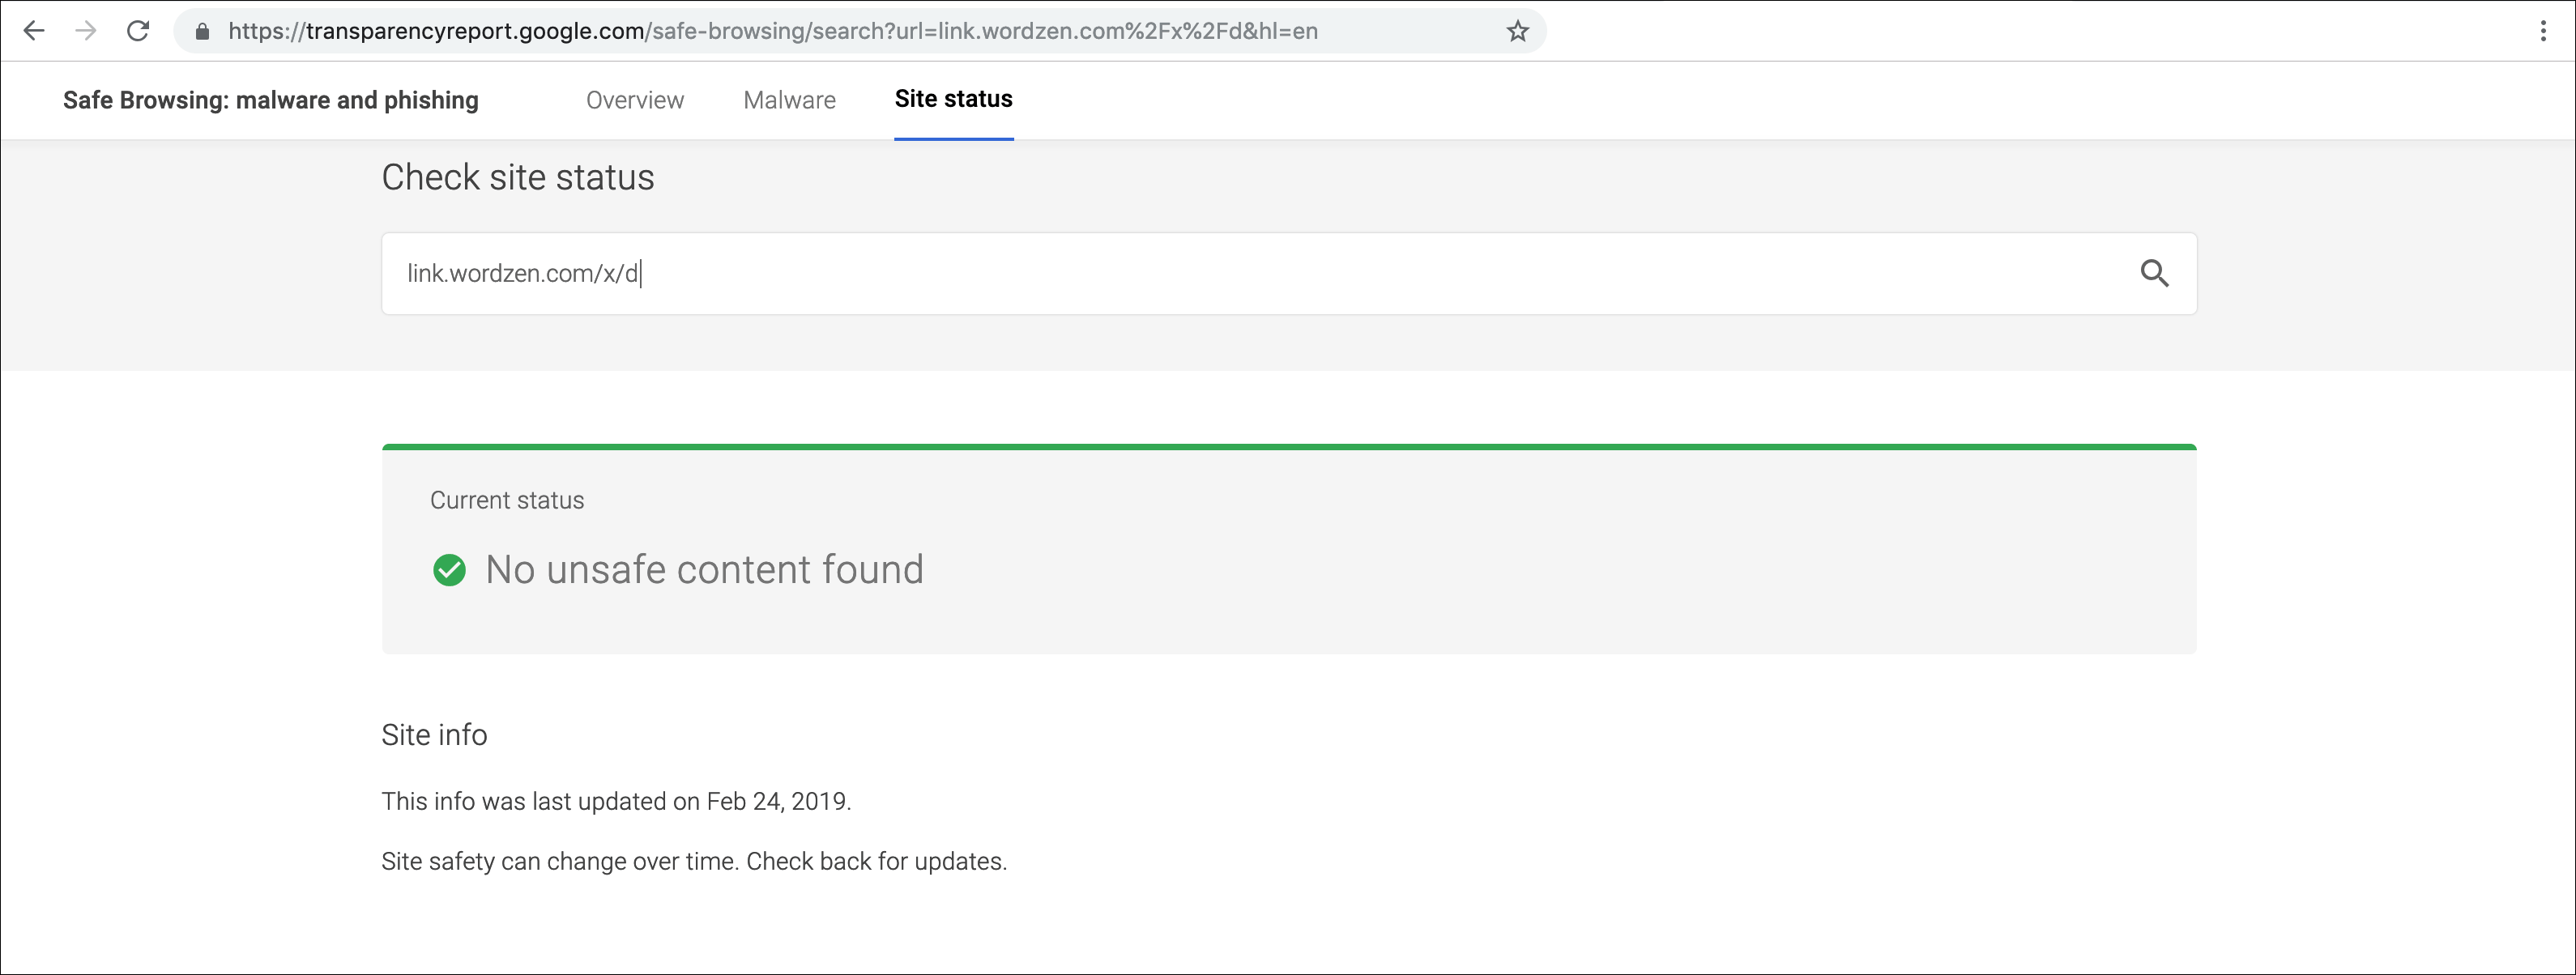Image resolution: width=2576 pixels, height=975 pixels.
Task: Click the green checkmark status icon
Action: pos(449,570)
